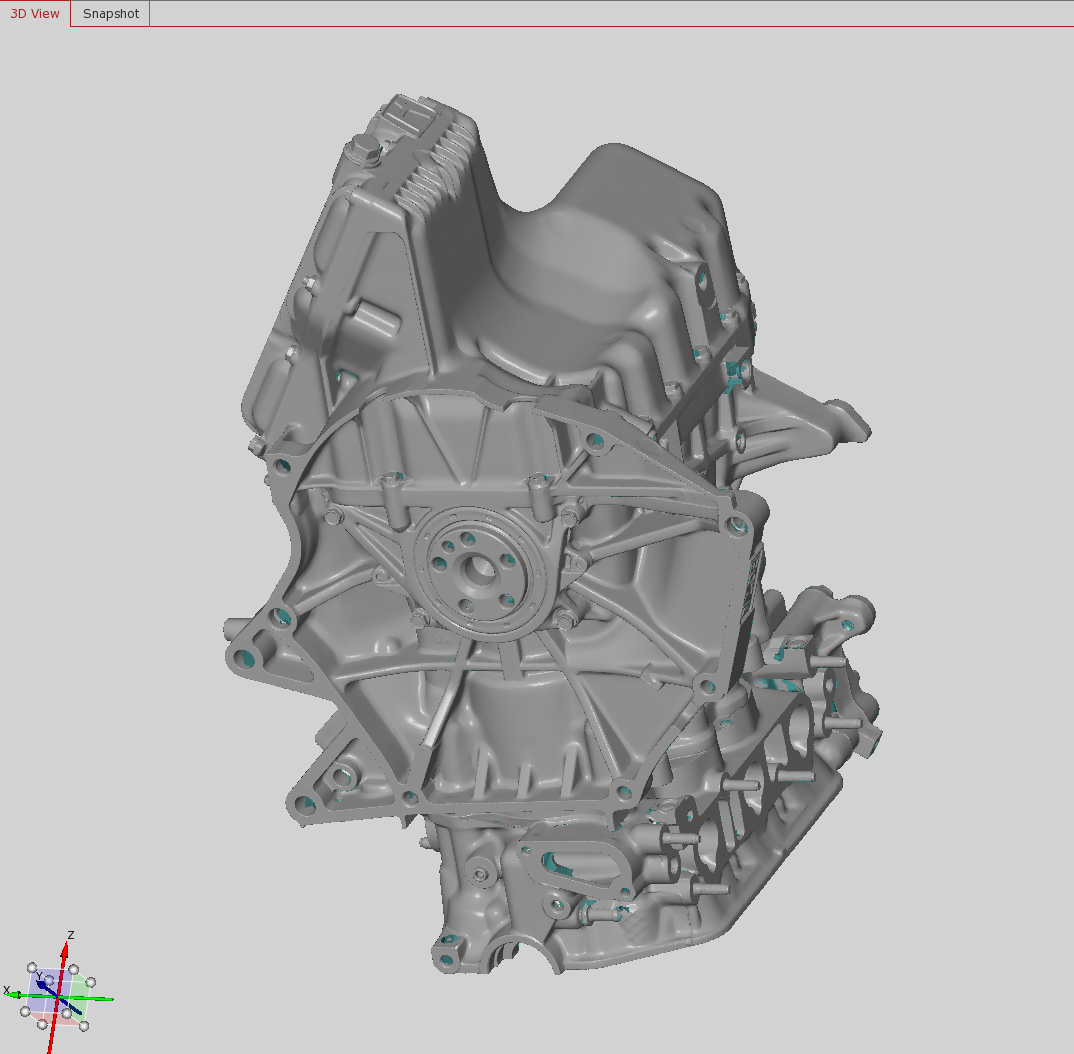
Task: Click the rightmost corner sphere of the orientation cube
Action: pos(91,982)
